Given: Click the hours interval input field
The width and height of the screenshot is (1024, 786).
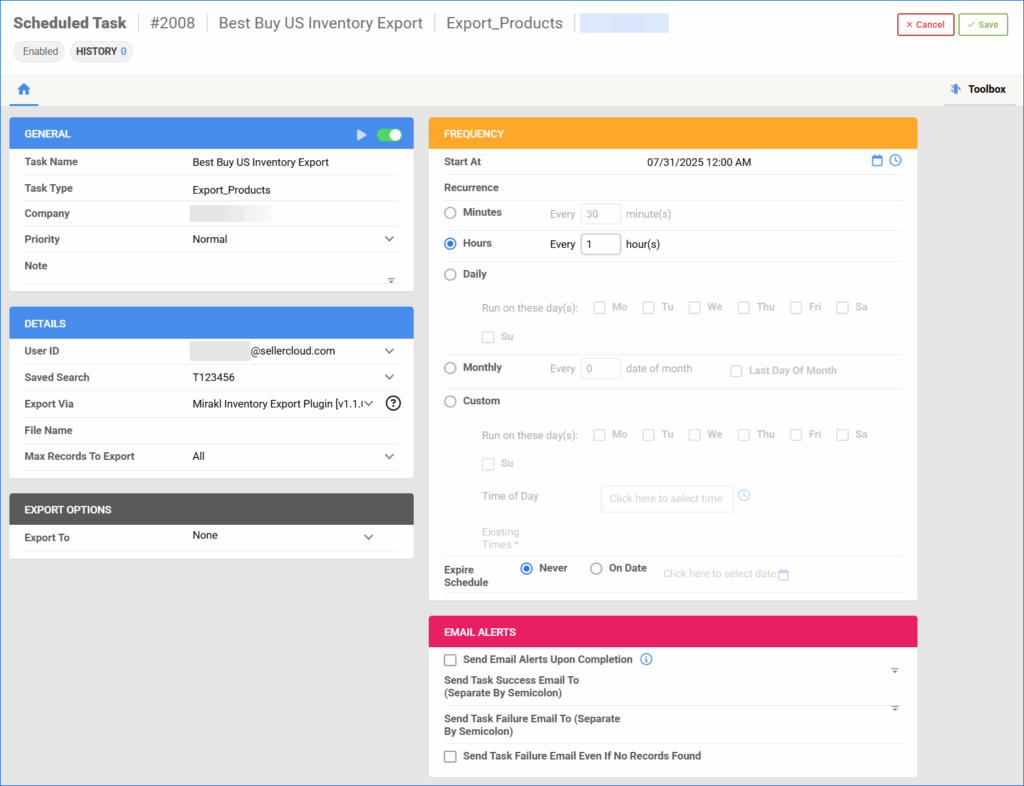Looking at the screenshot, I should [x=600, y=243].
